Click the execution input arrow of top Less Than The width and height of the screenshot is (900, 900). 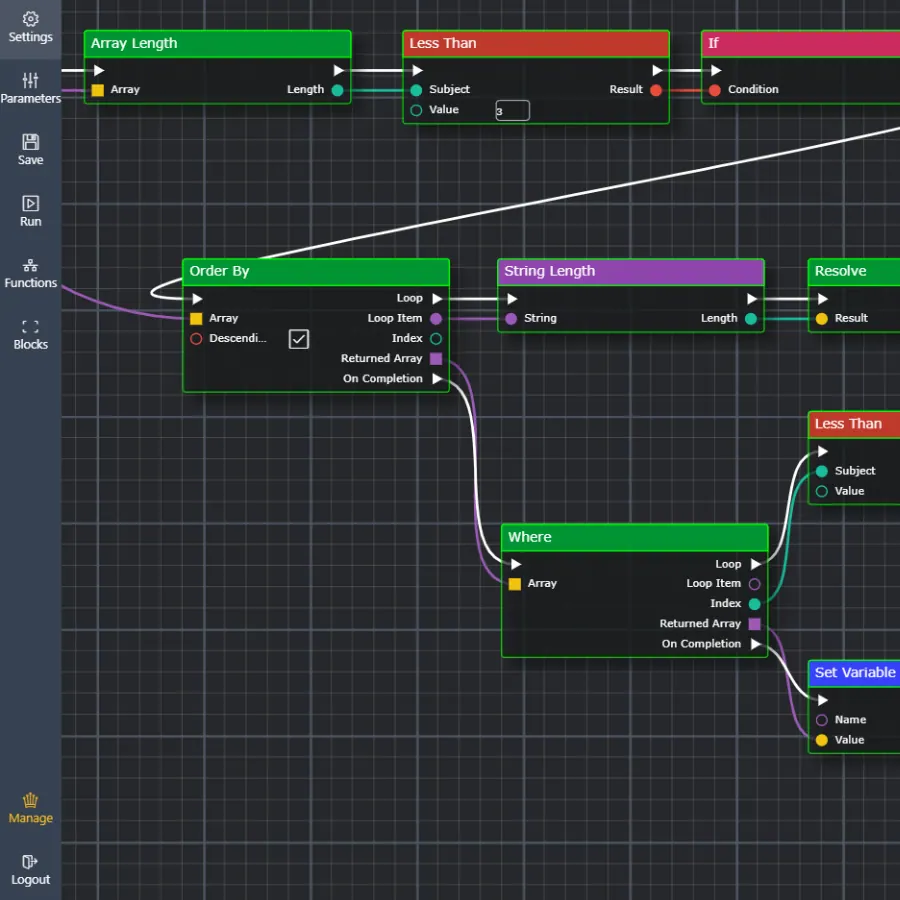[417, 70]
